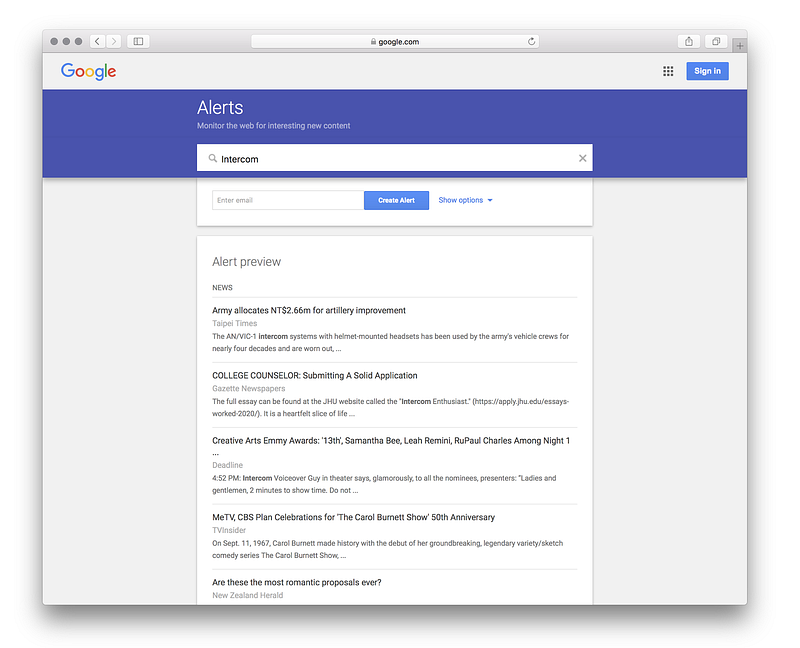Viewport: 800px width, 648px height.
Task: Click the google.com address bar
Action: pyautogui.click(x=395, y=41)
